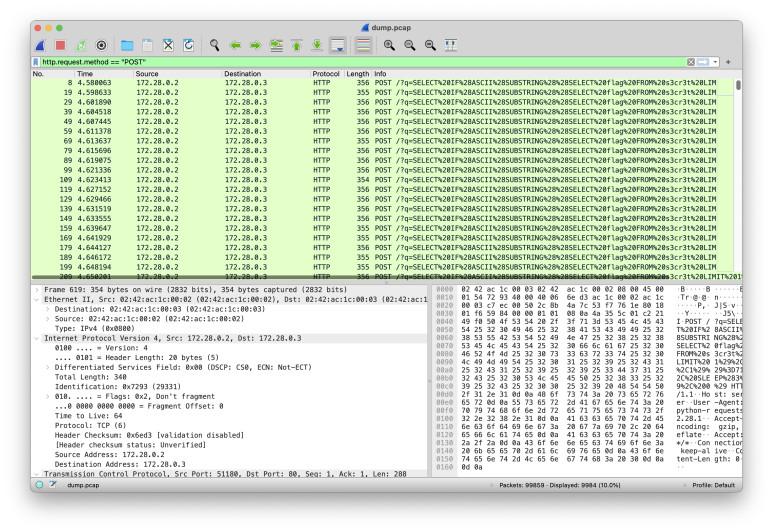Image resolution: width=773 pixels, height=532 pixels.
Task: Reload this capture file
Action: click(x=188, y=45)
